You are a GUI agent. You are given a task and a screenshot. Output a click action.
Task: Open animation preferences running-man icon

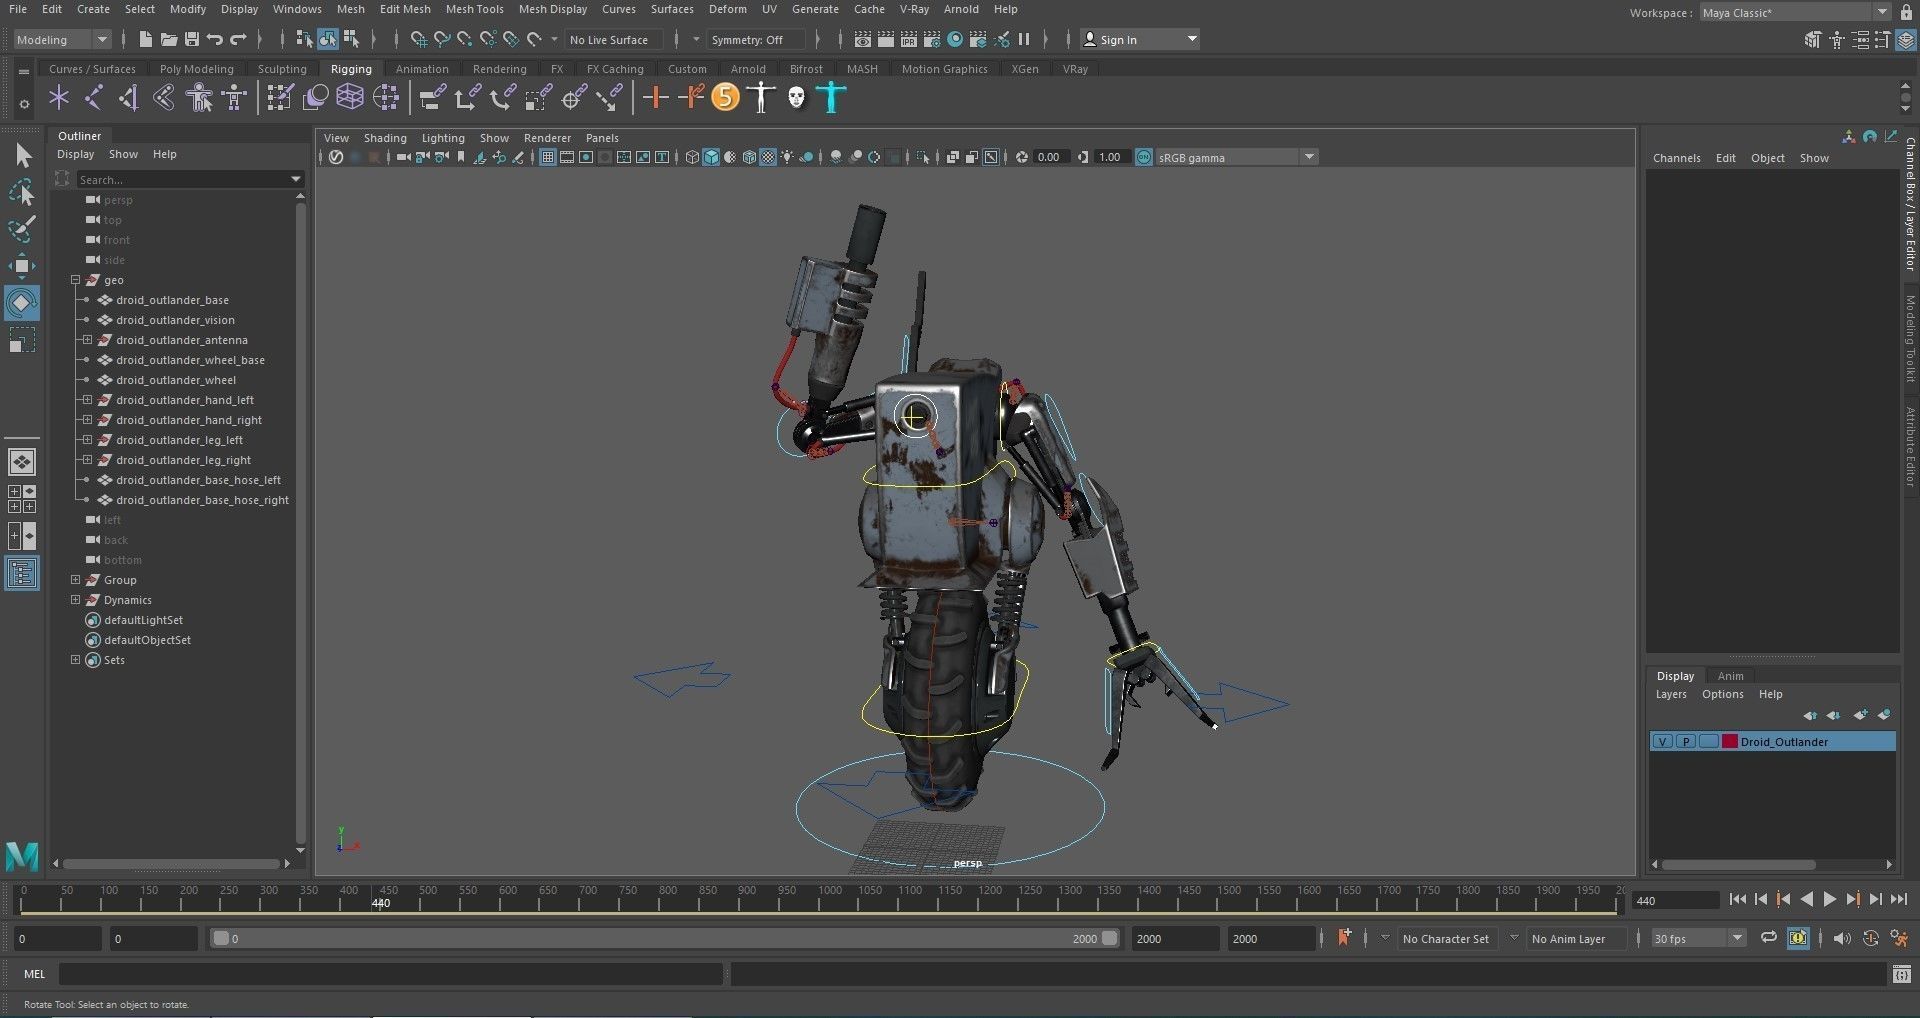click(x=1899, y=938)
